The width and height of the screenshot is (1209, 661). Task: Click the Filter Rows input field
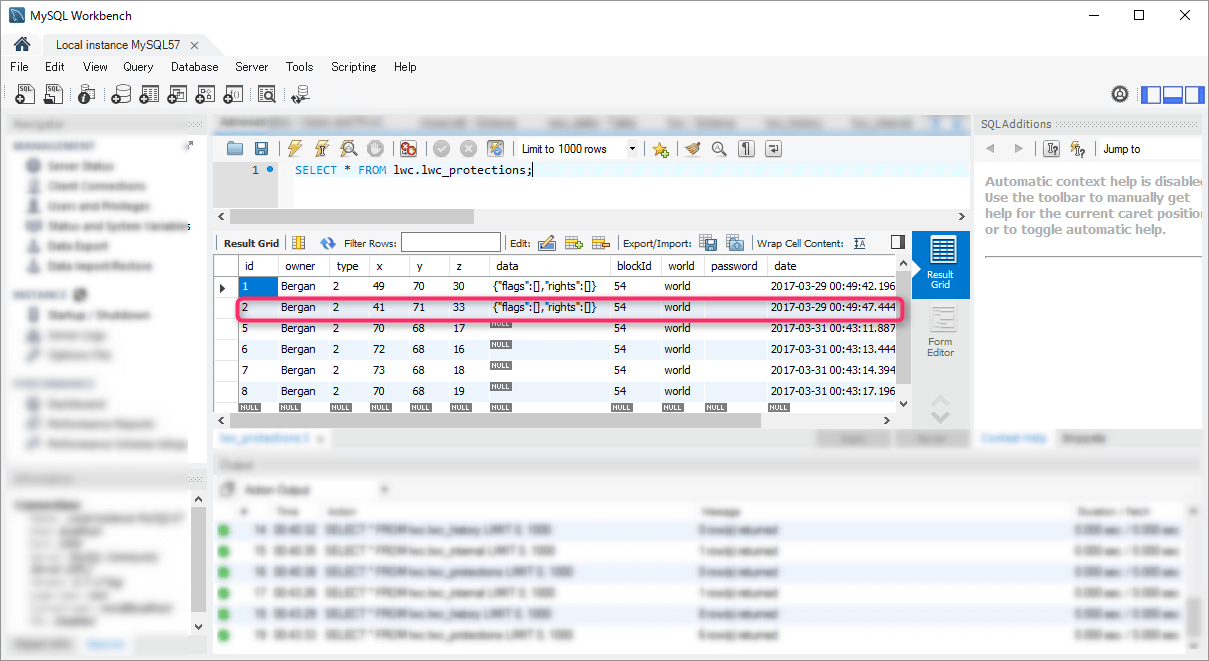(x=450, y=243)
